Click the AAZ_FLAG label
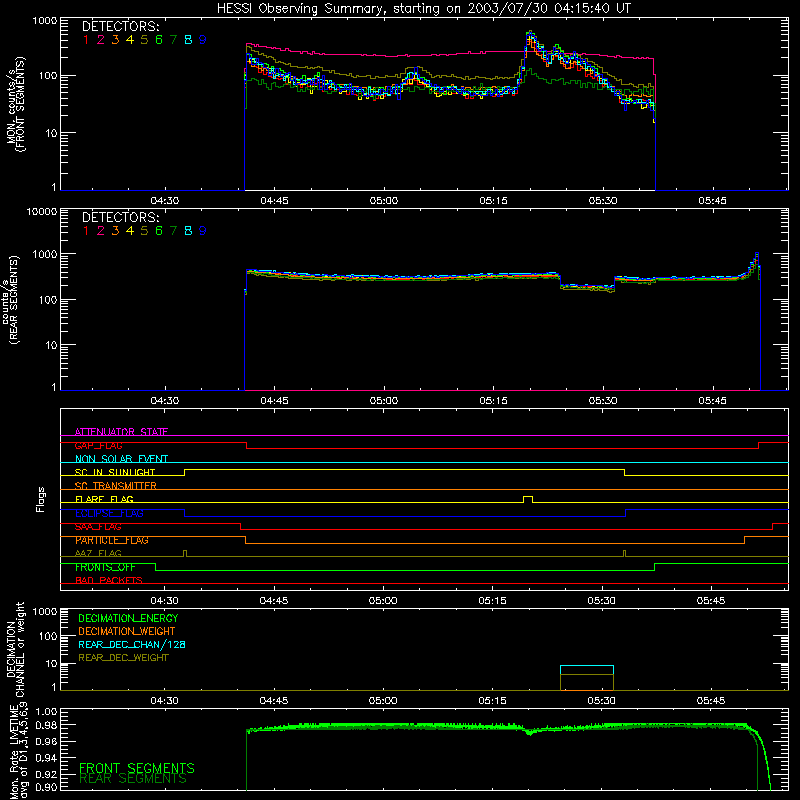 point(98,554)
